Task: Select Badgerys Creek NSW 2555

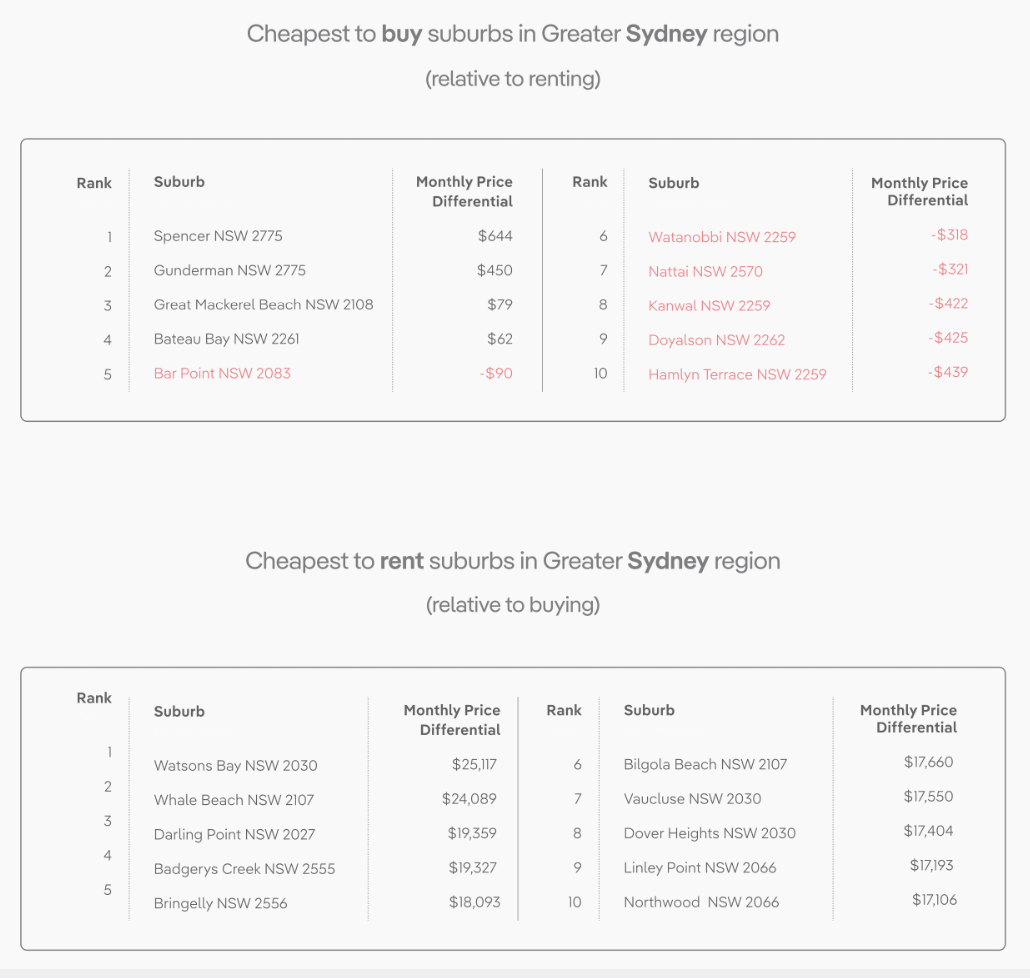Action: (244, 869)
